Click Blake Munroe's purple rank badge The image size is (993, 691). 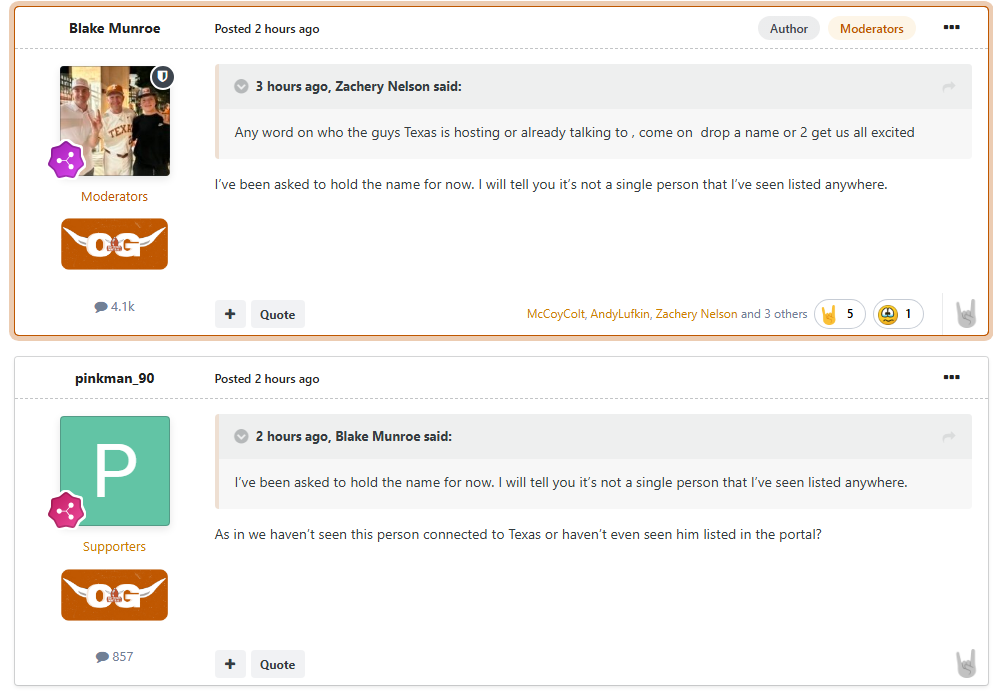[x=66, y=160]
